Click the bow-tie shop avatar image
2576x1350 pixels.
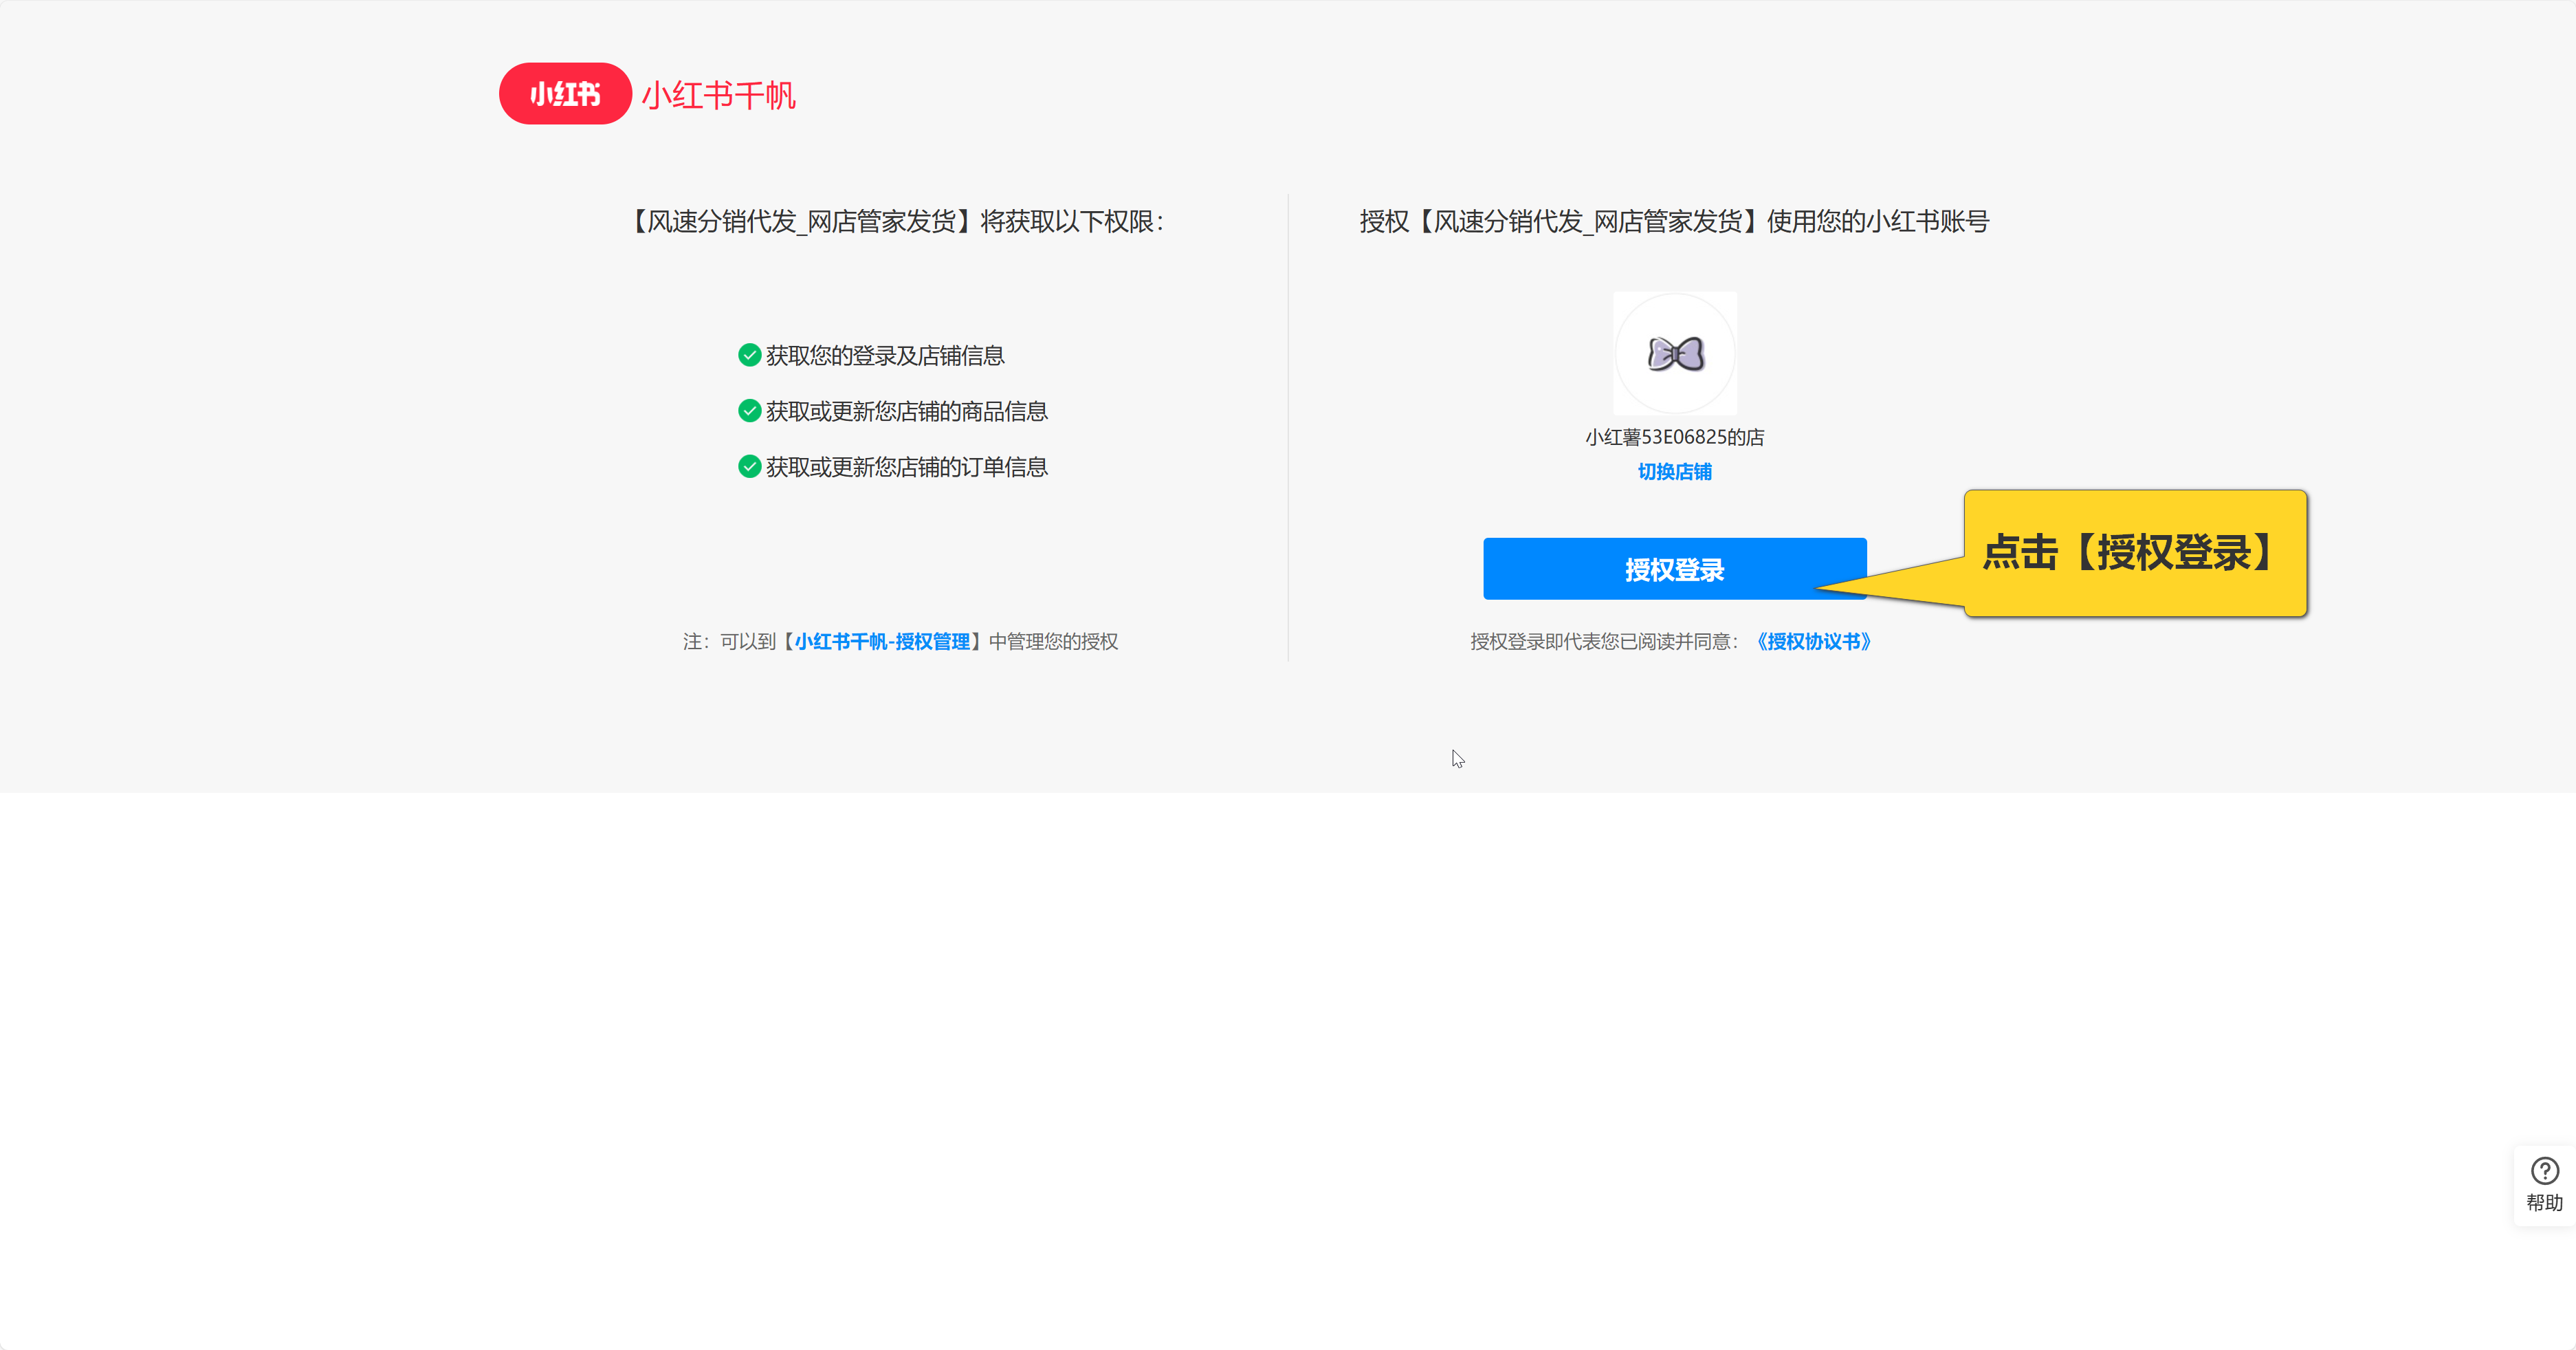[x=1675, y=354]
